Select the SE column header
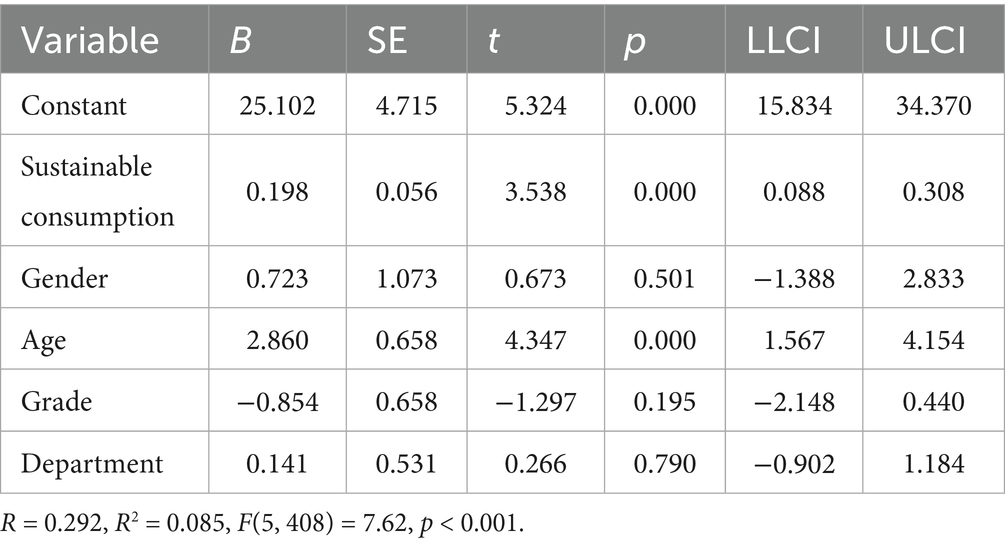The image size is (1005, 545). (386, 40)
